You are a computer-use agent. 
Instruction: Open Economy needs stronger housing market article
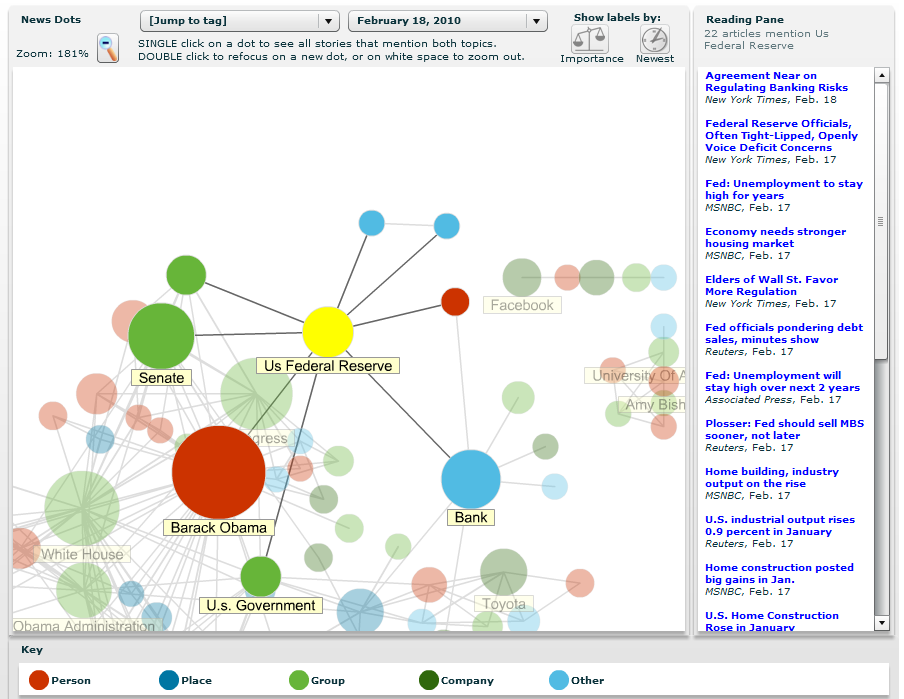[775, 238]
